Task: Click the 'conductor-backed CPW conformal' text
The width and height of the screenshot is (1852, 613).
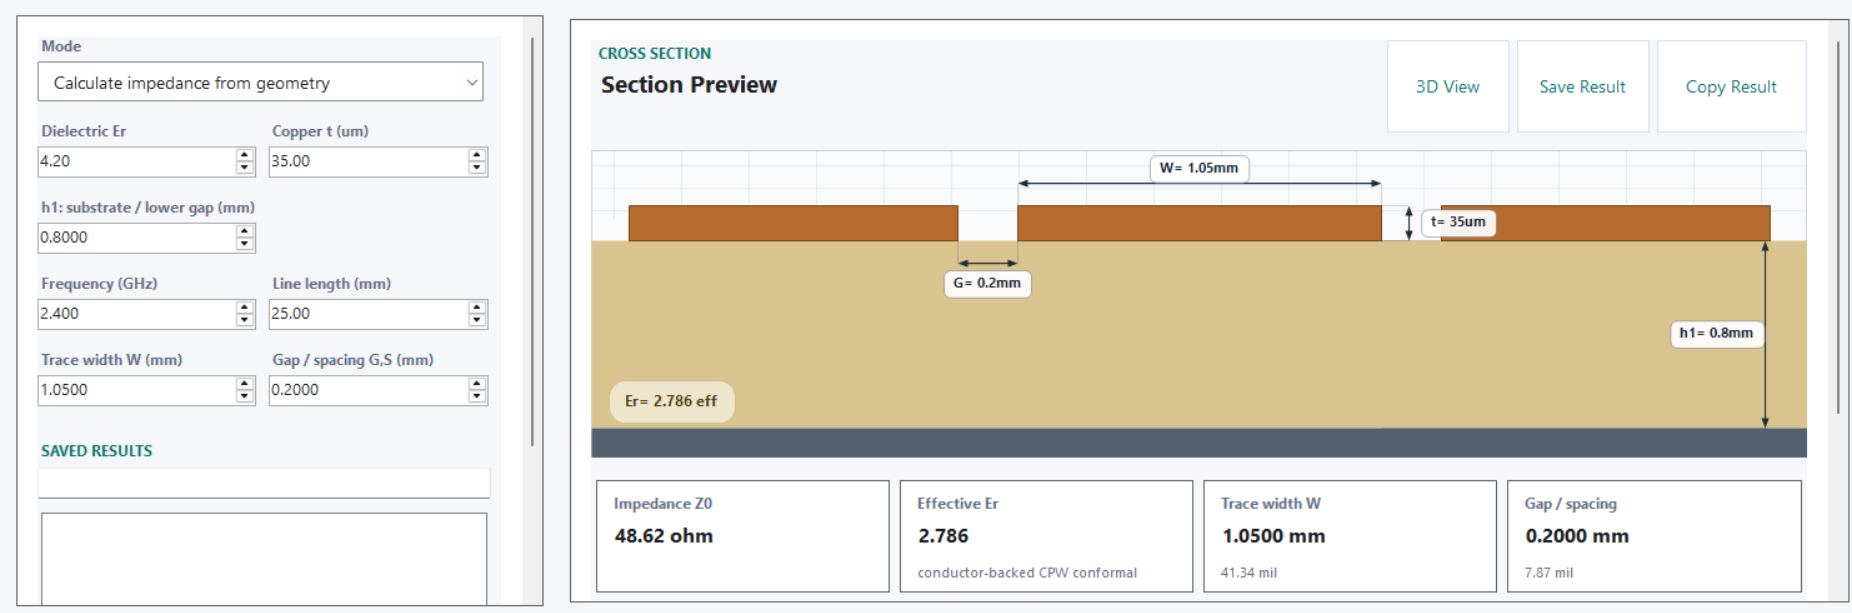Action: pyautogui.click(x=1027, y=573)
